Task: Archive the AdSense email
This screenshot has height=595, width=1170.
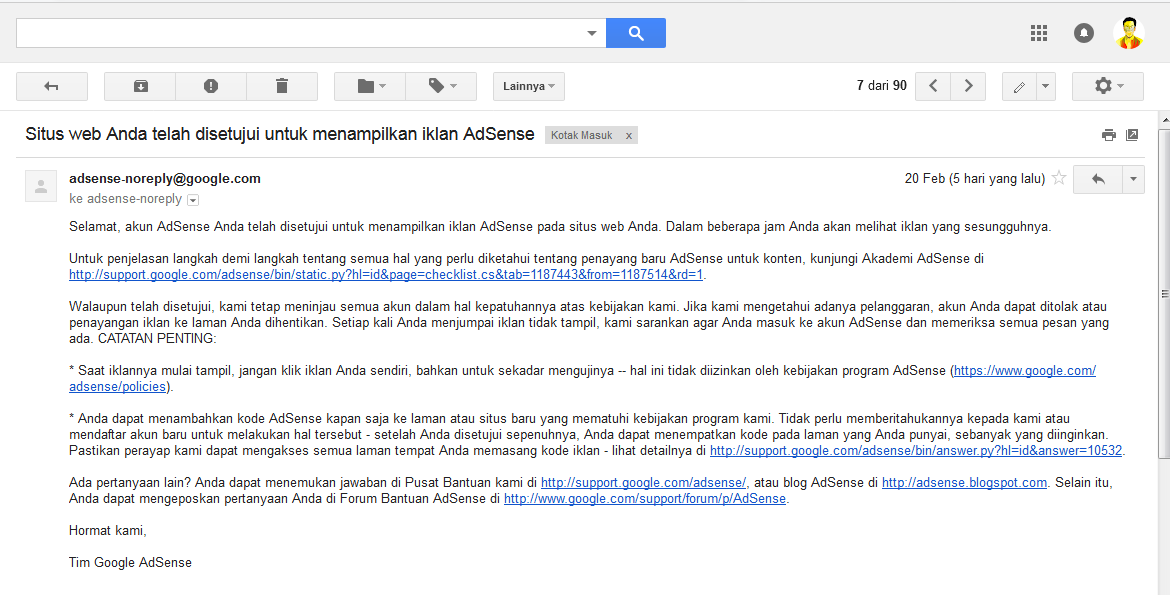Action: coord(139,86)
